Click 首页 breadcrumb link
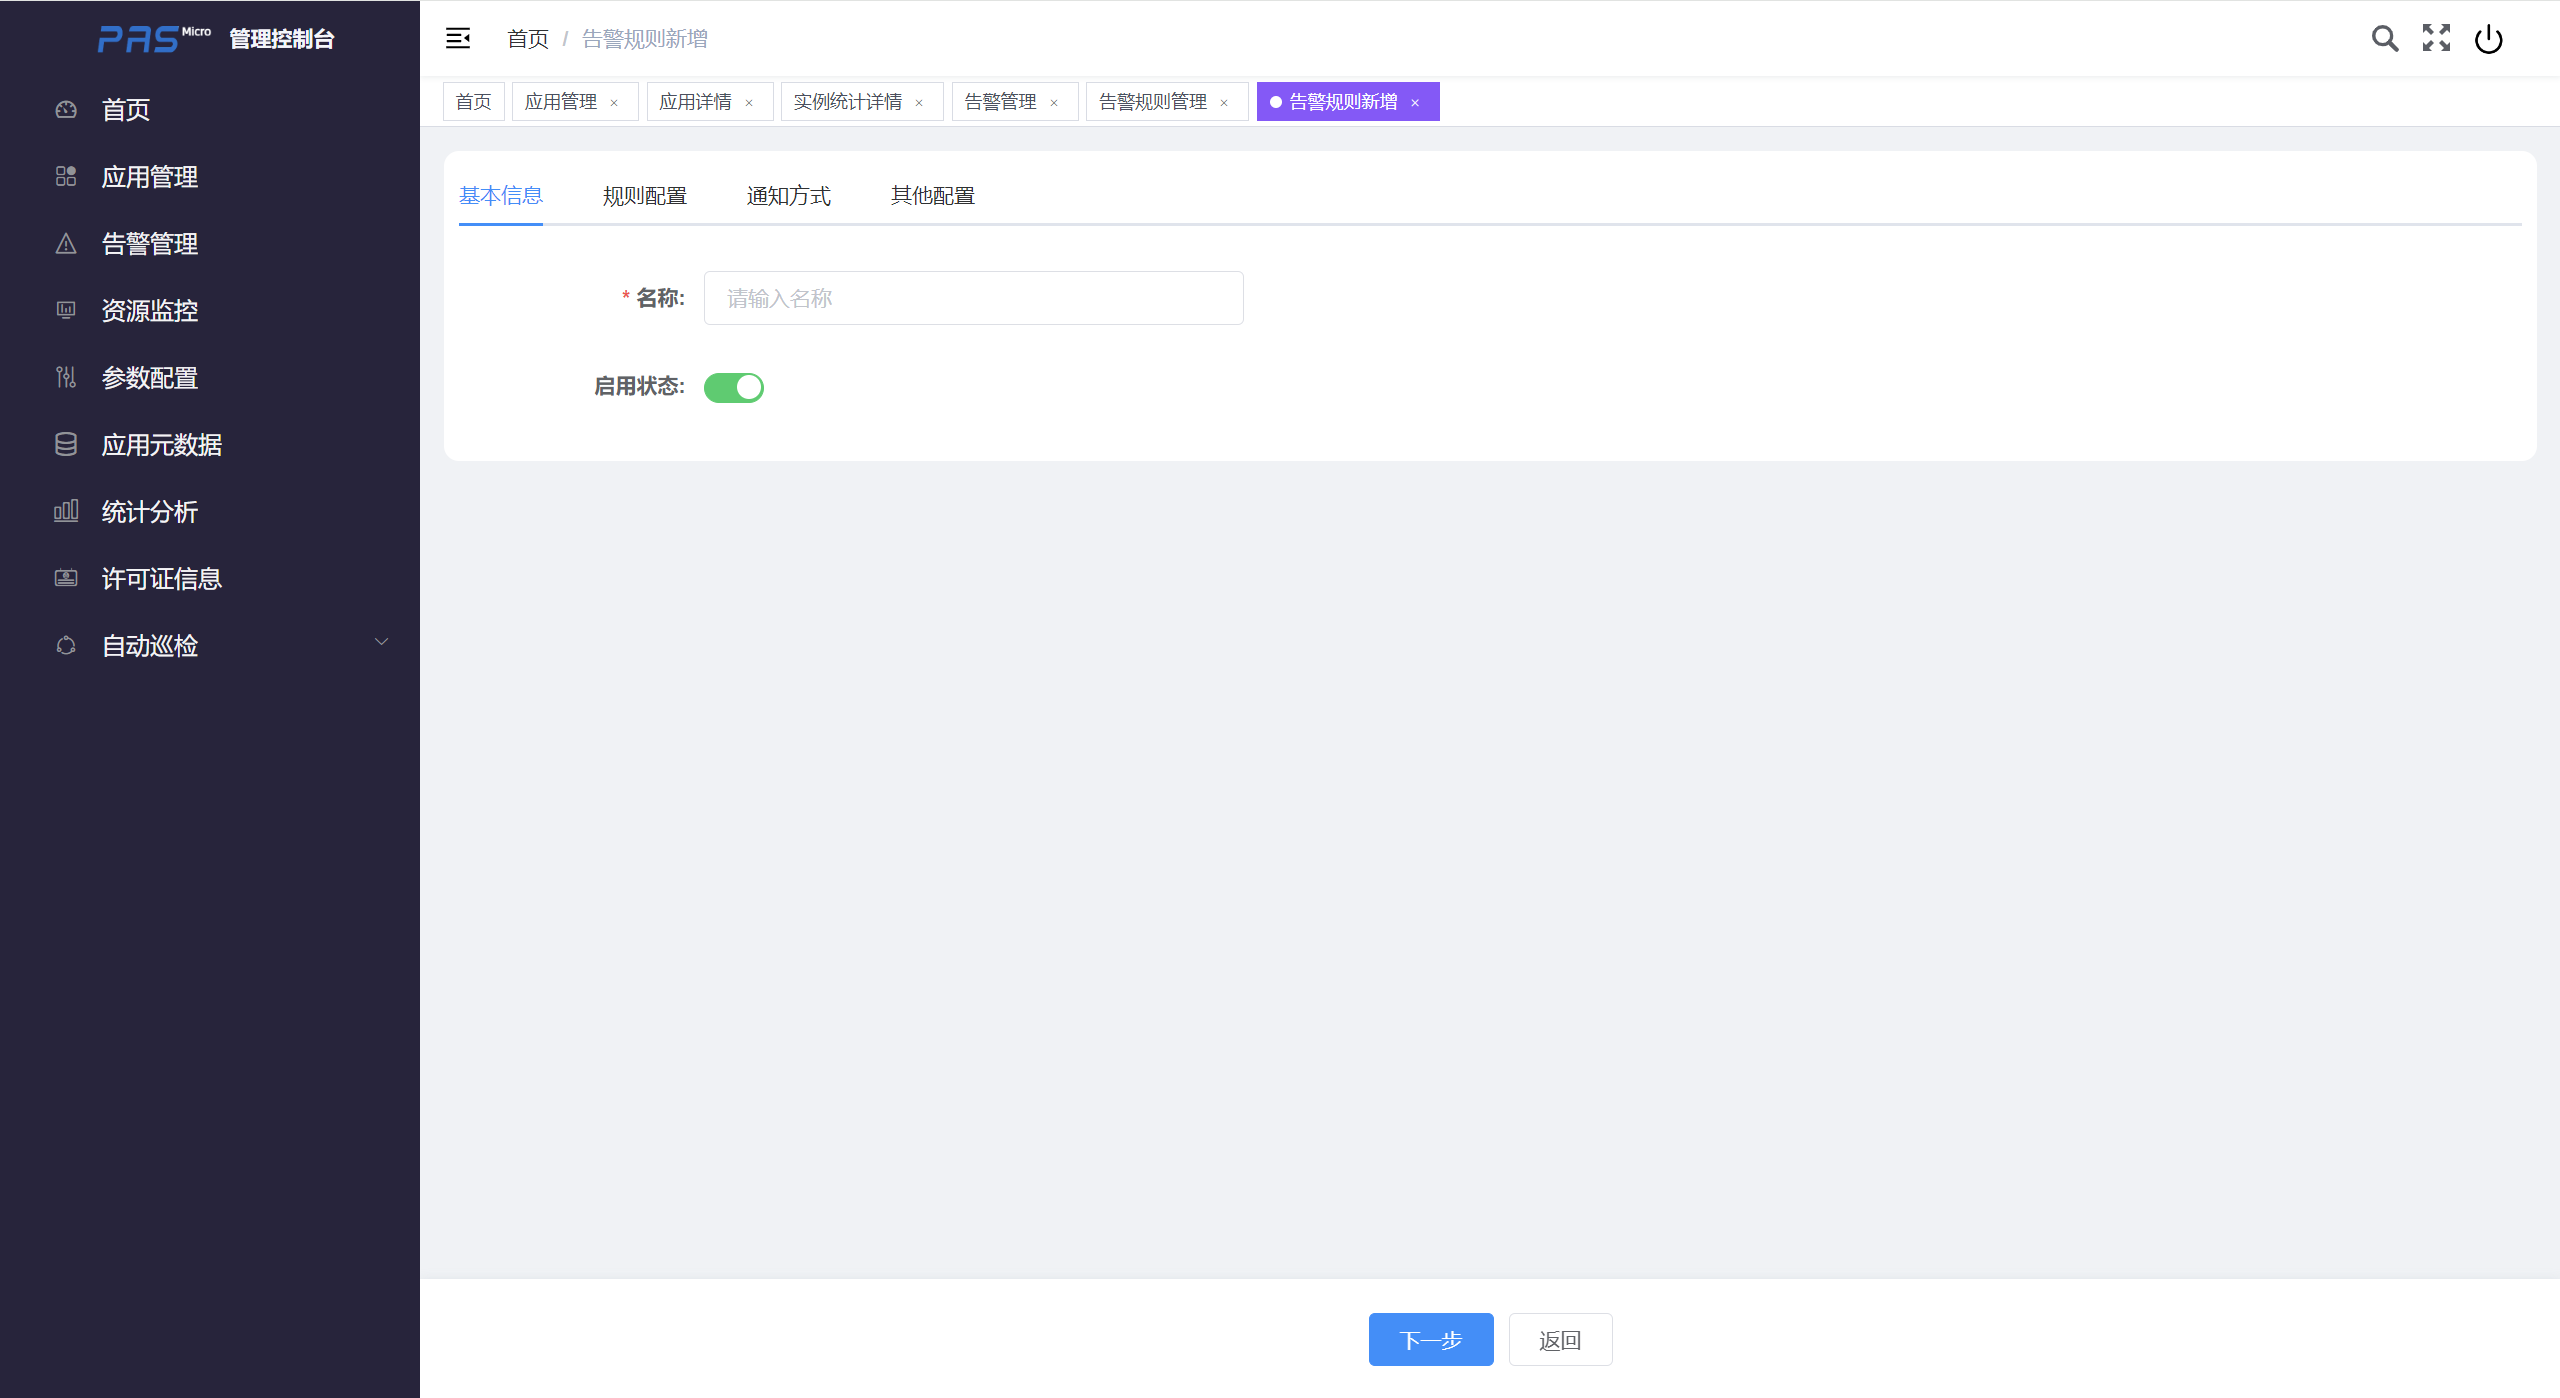The width and height of the screenshot is (2560, 1398). [527, 39]
